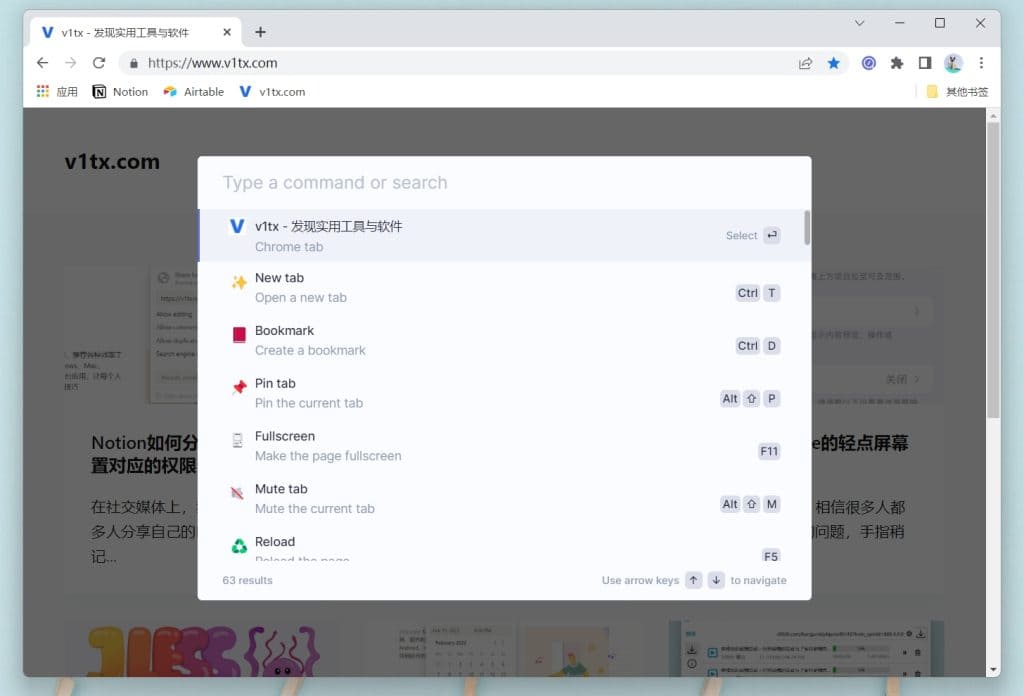Click the red pushpin icon
Screen dimensions: 1024x696
coord(239,387)
